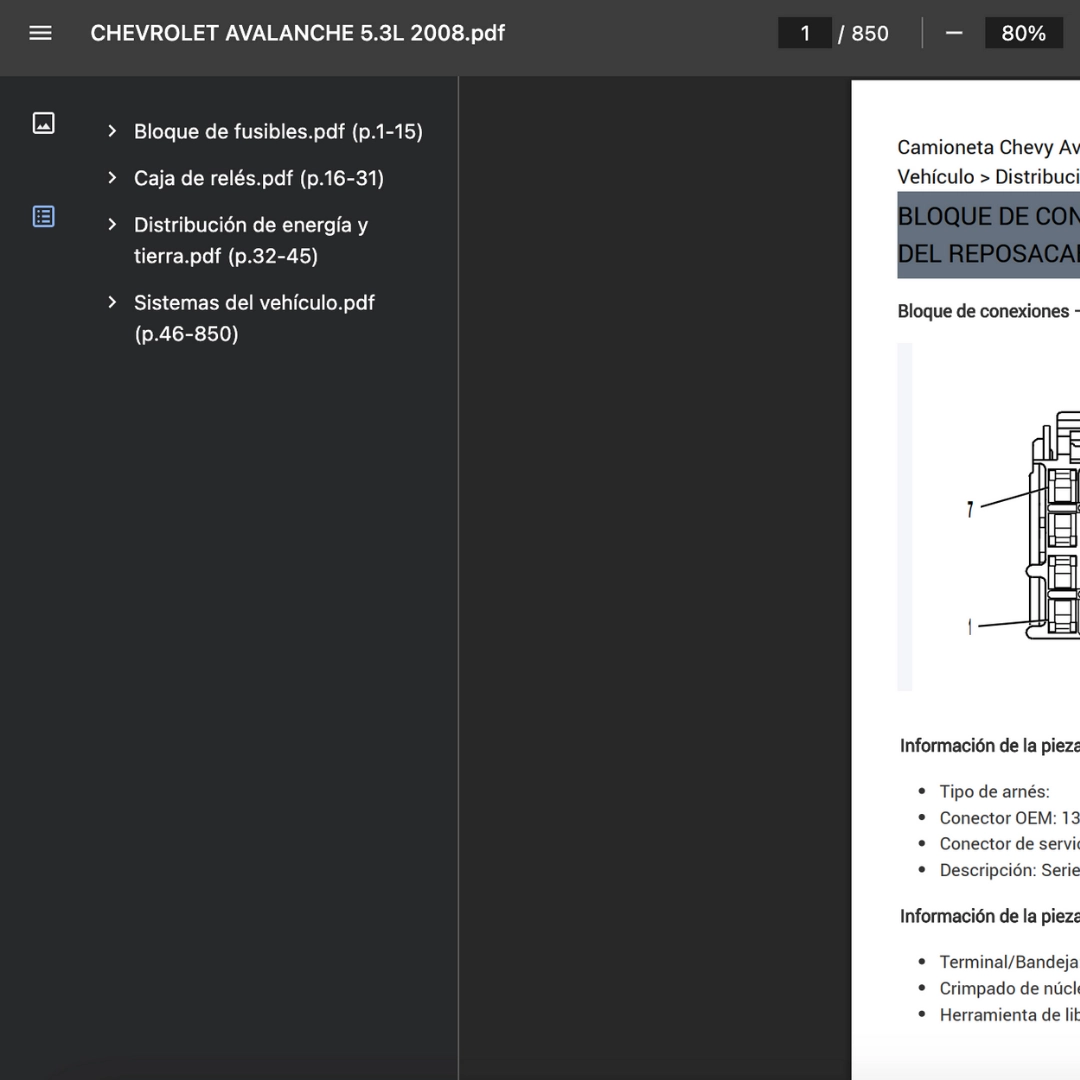
Task: Navigate to Sistemas del vehículo.pdf section
Action: [x=254, y=317]
